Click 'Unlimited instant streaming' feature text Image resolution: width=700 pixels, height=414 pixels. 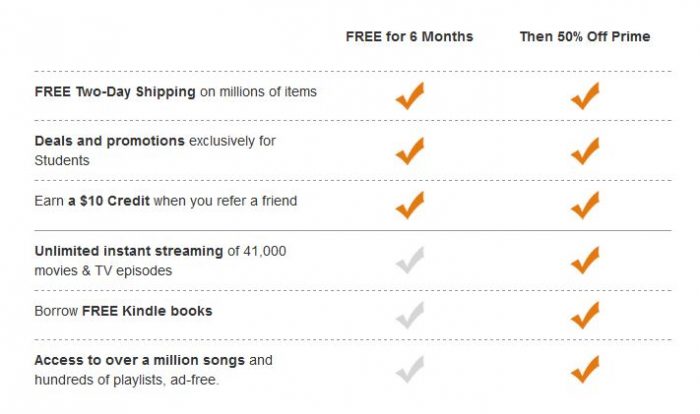point(160,260)
